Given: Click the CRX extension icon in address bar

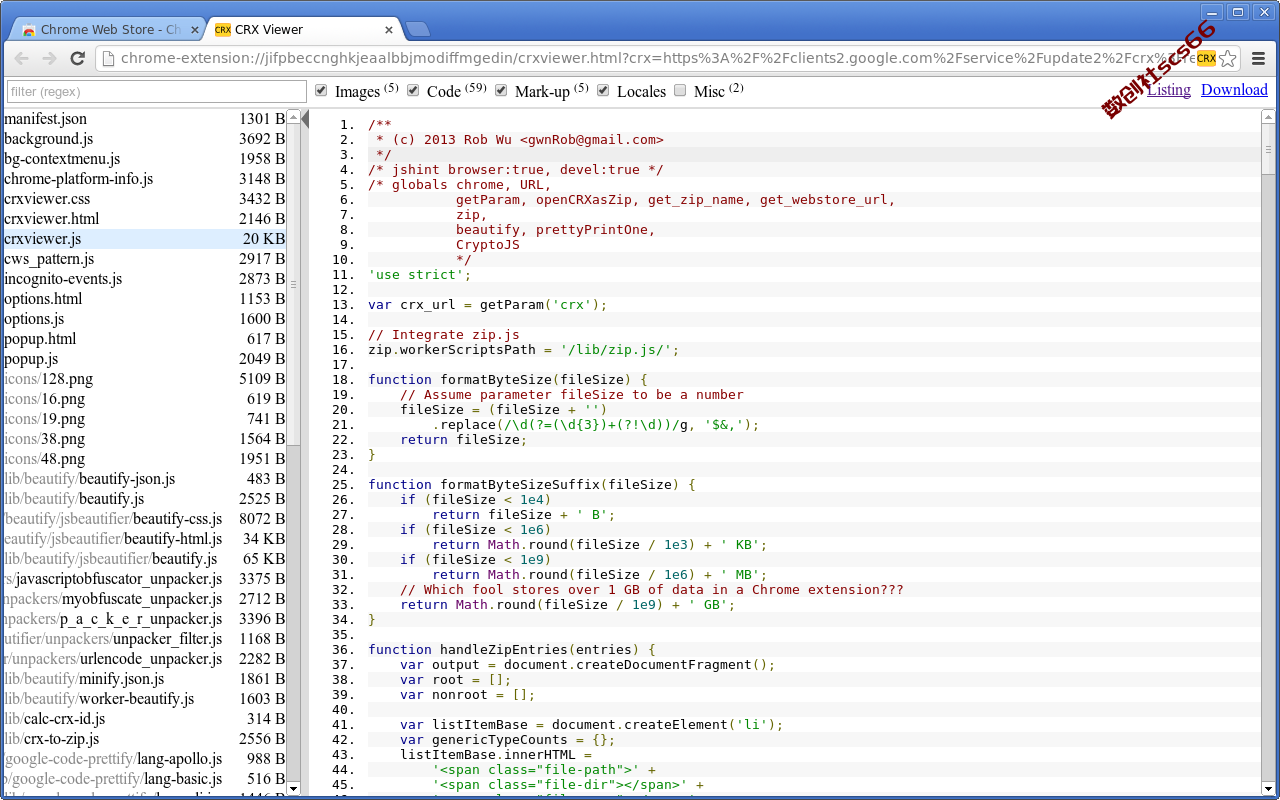Looking at the screenshot, I should point(1206,58).
